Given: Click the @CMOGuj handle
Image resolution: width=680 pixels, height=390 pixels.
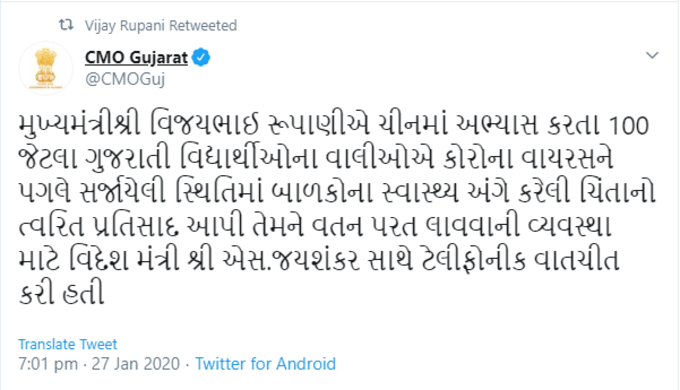Looking at the screenshot, I should [125, 79].
